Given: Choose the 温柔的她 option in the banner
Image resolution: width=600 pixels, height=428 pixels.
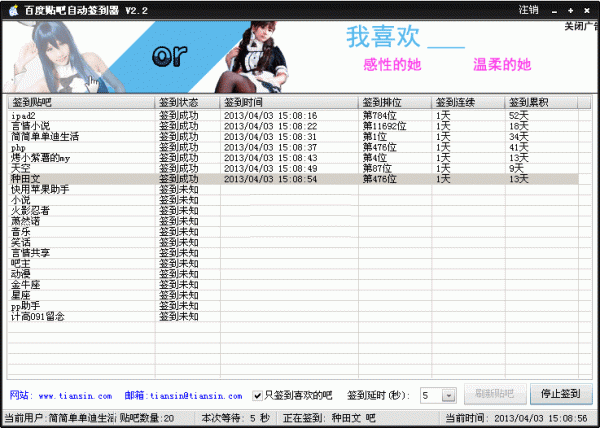Looking at the screenshot, I should click(502, 65).
